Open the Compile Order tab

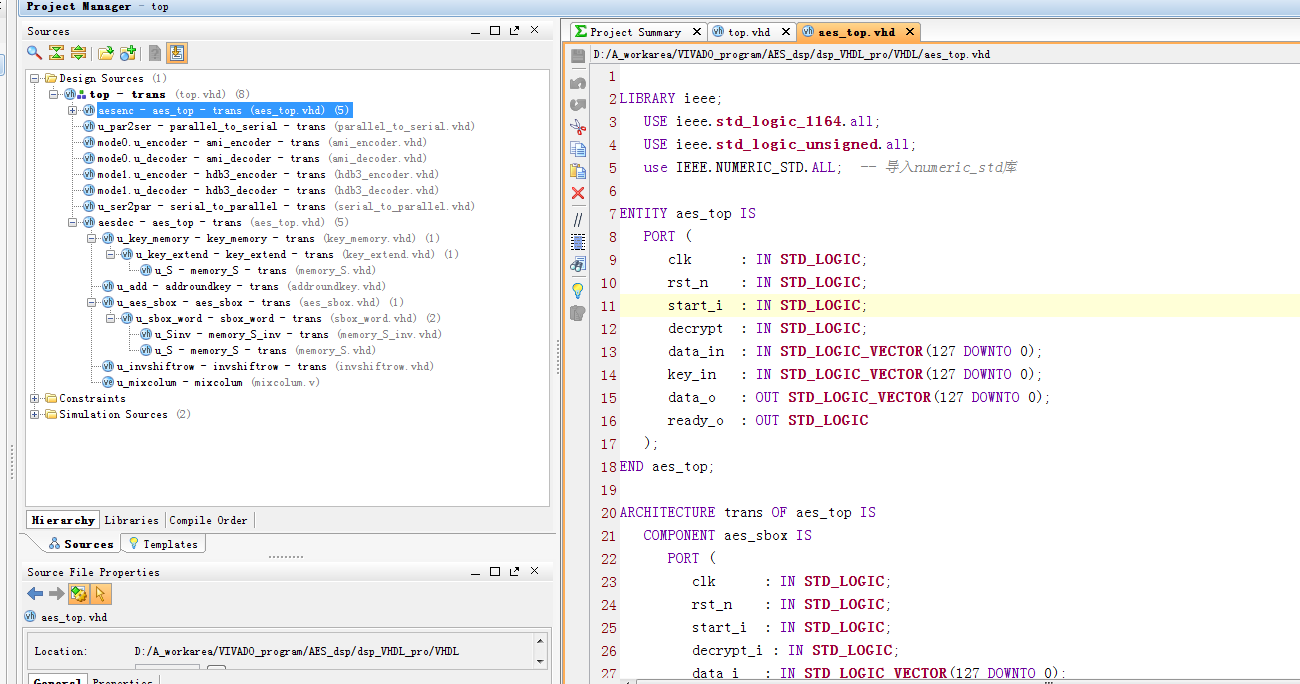click(208, 520)
